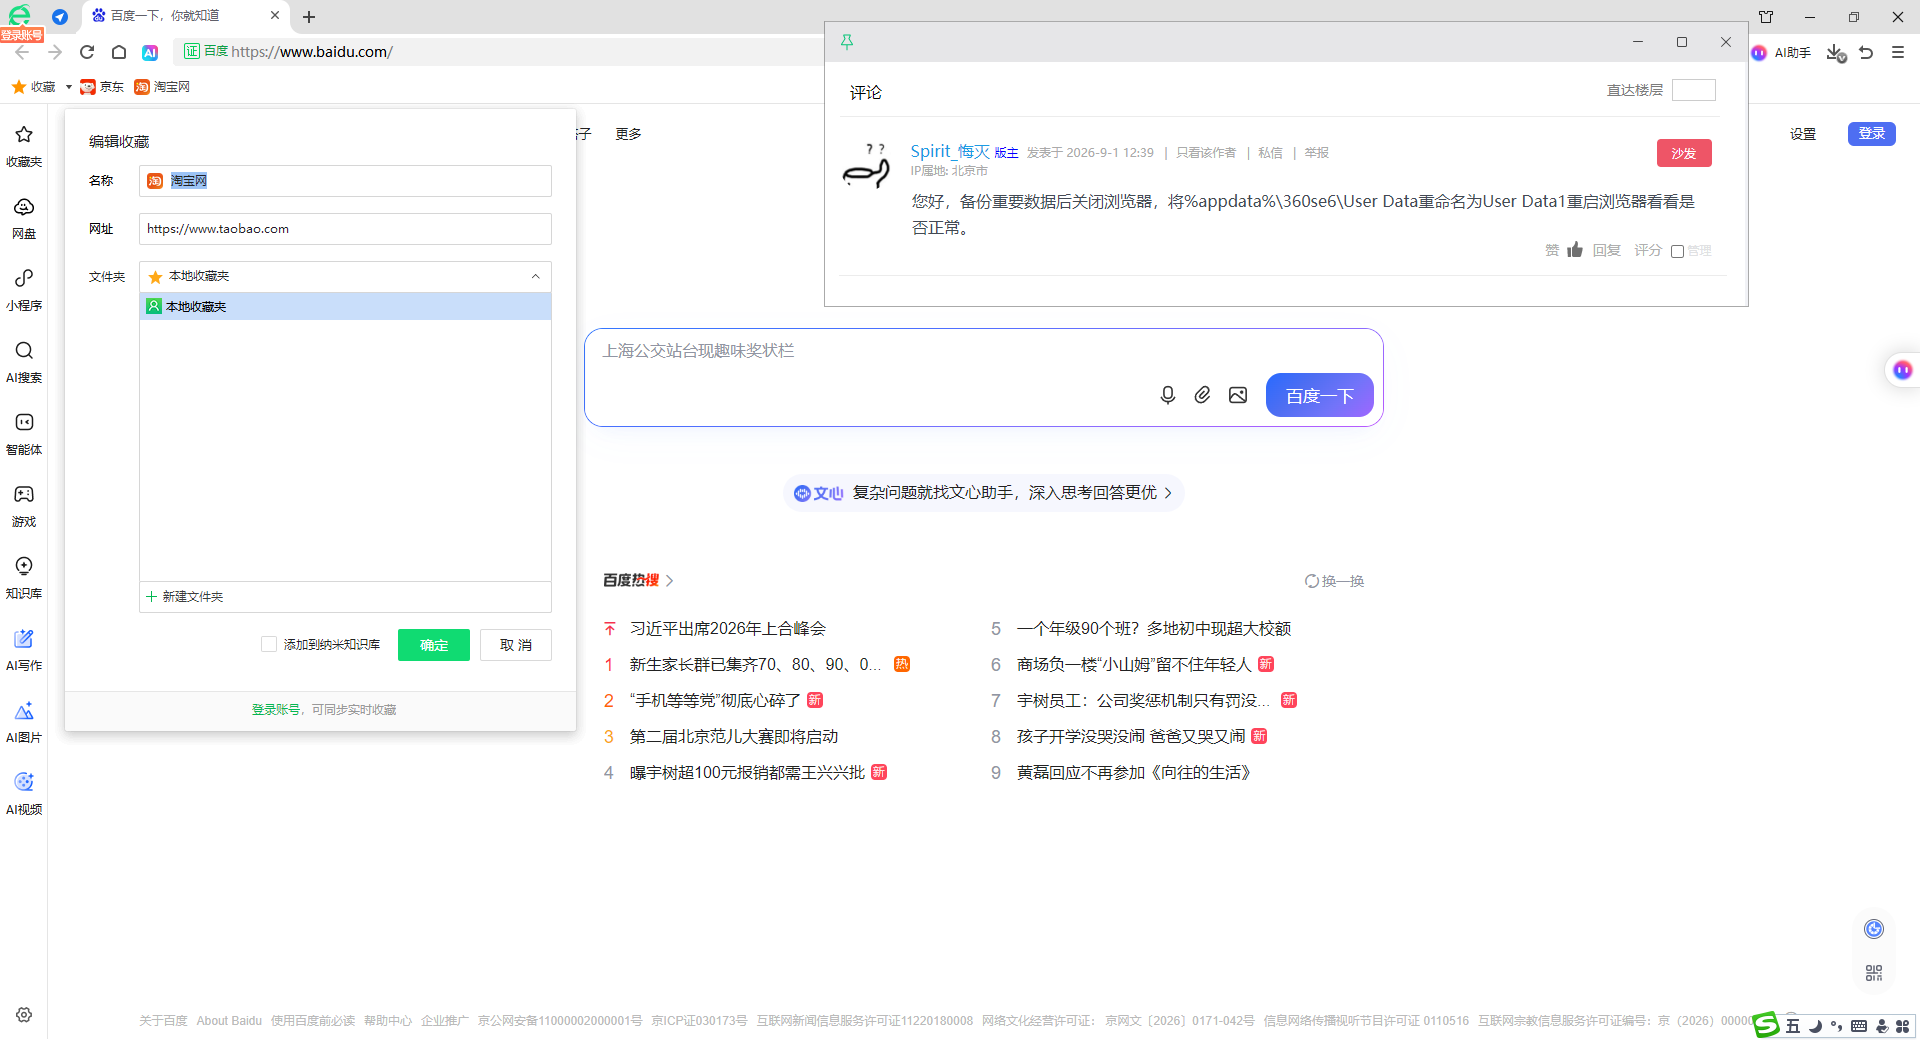This screenshot has height=1040, width=1920.
Task: Open image search in Baidu box
Action: point(1238,395)
